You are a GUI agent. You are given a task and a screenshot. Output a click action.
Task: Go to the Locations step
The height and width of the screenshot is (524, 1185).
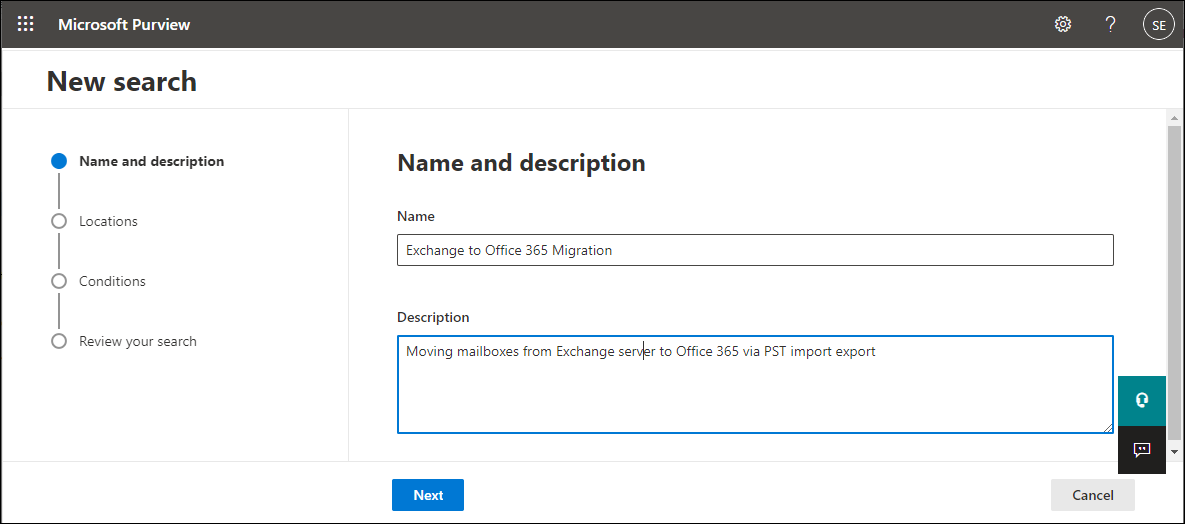pyautogui.click(x=108, y=221)
